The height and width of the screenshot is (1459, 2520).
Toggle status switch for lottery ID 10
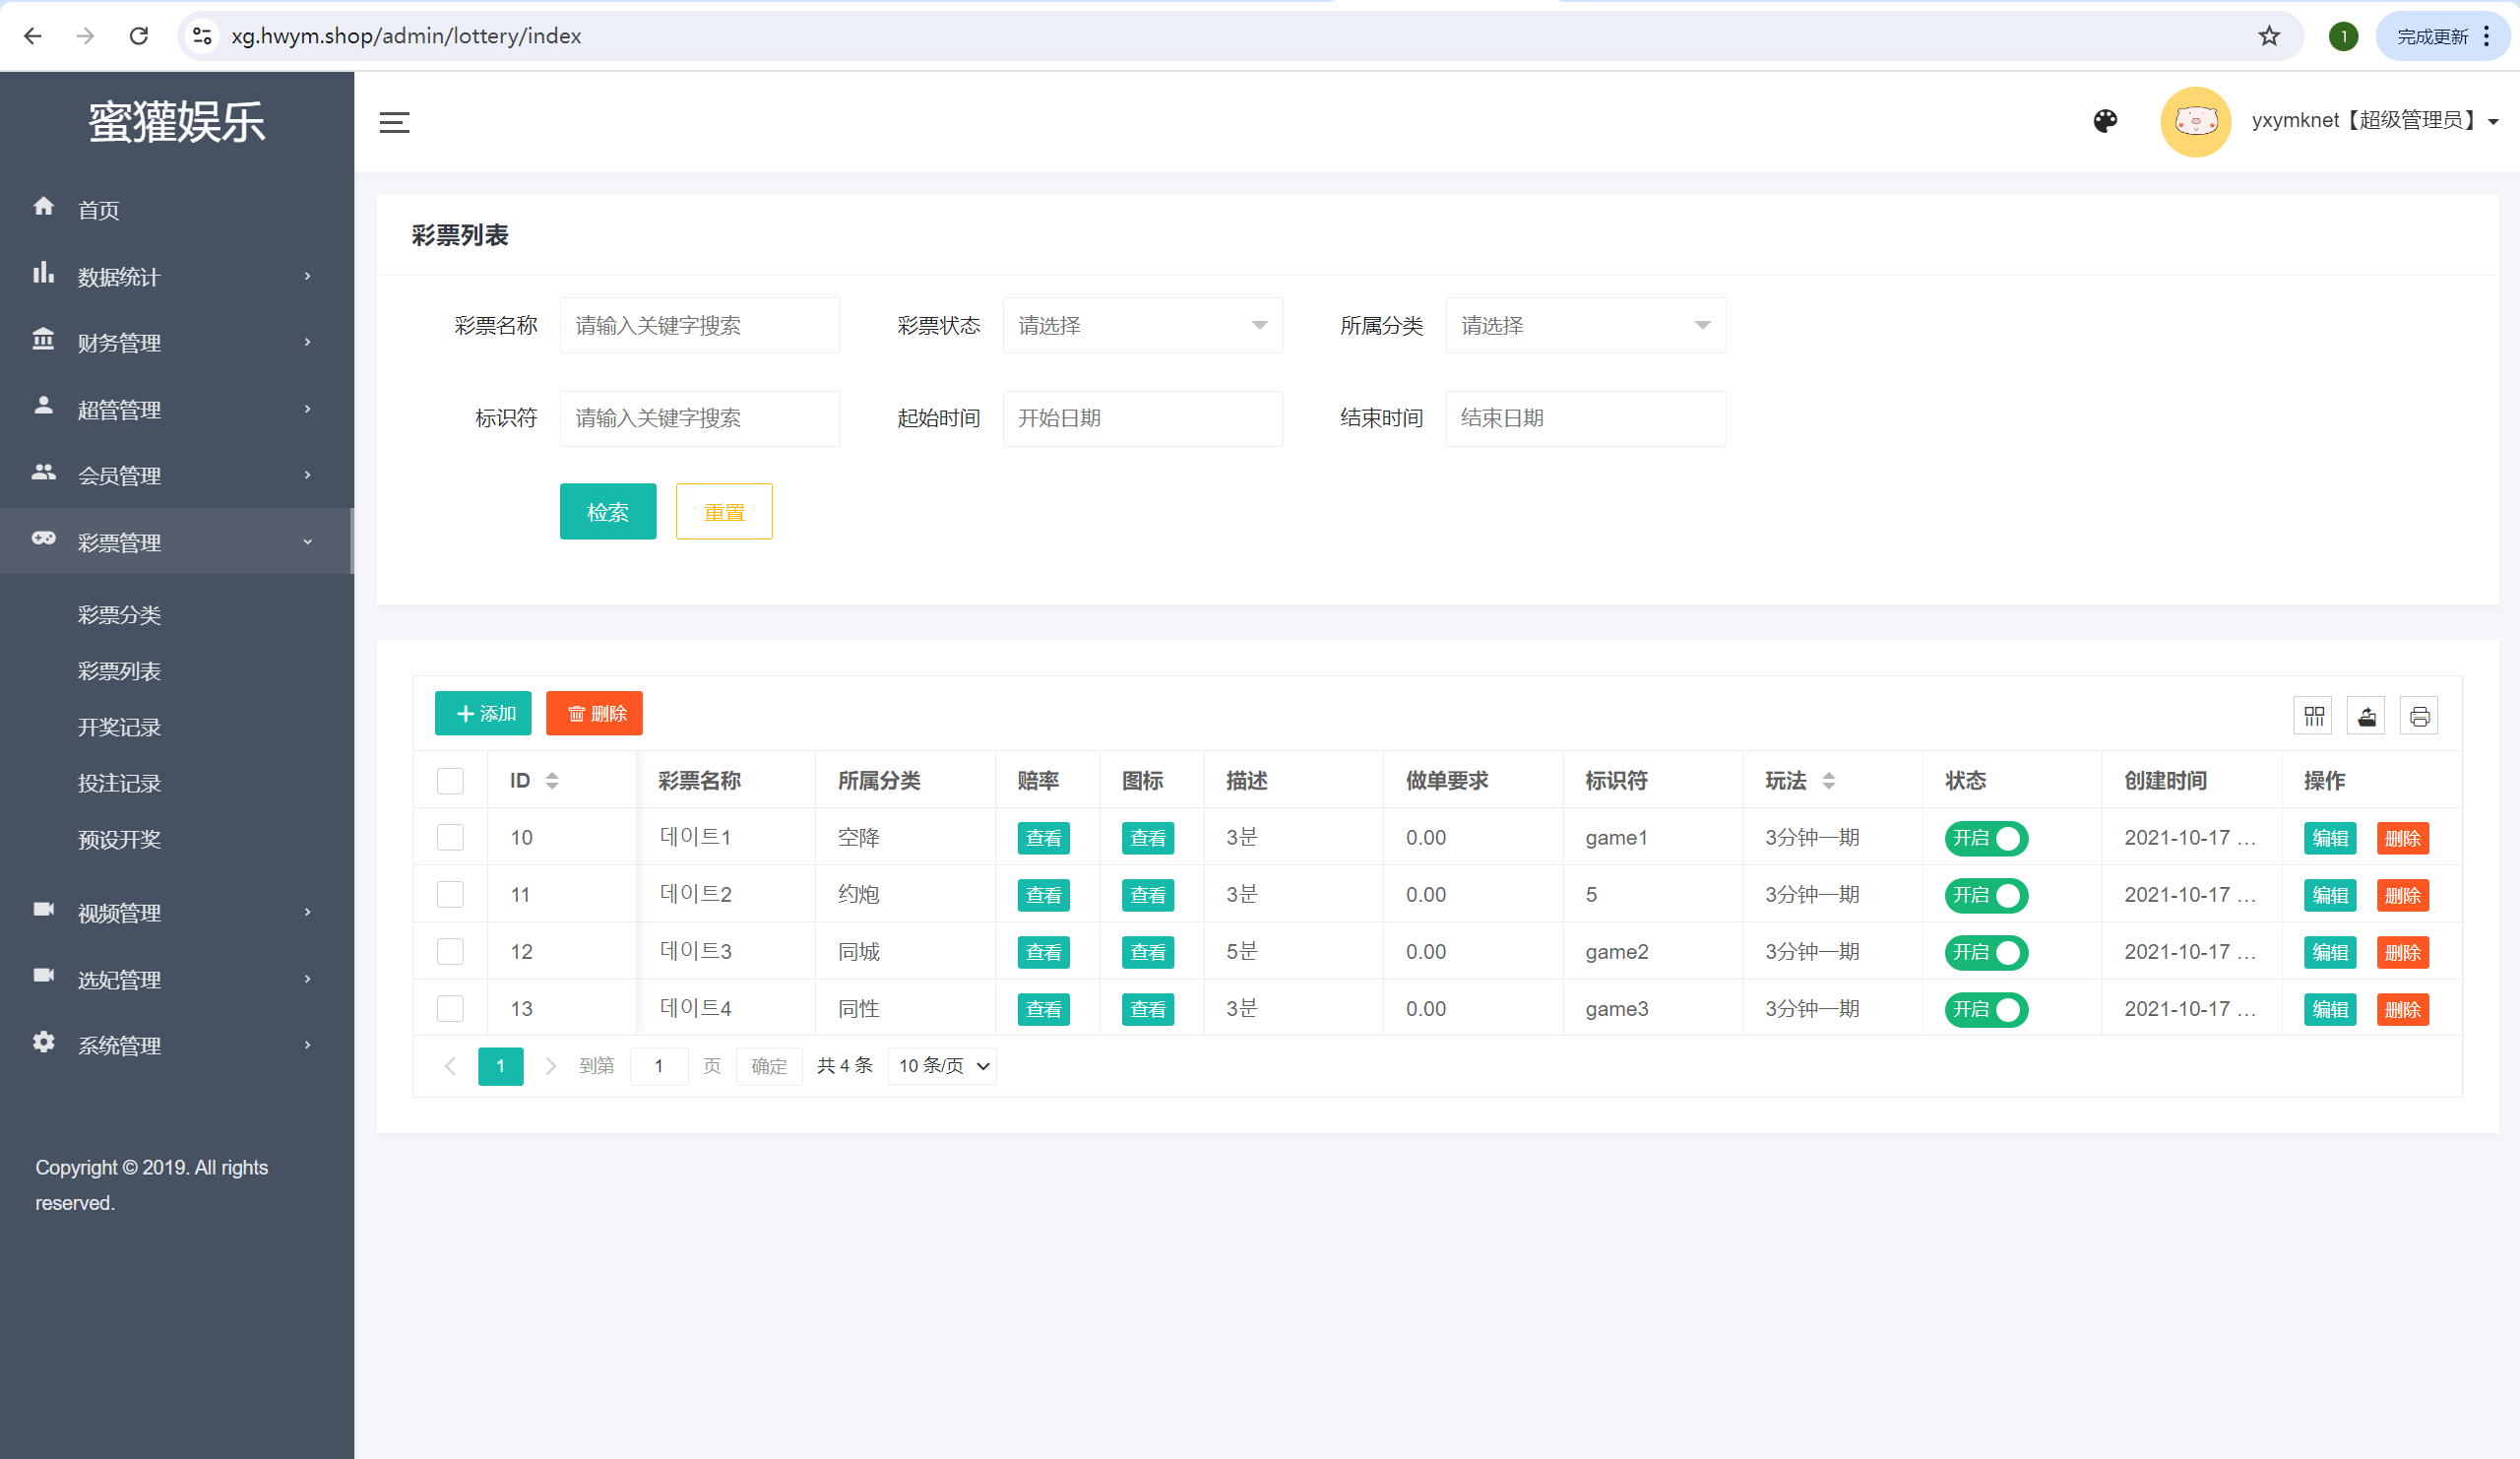[1986, 838]
